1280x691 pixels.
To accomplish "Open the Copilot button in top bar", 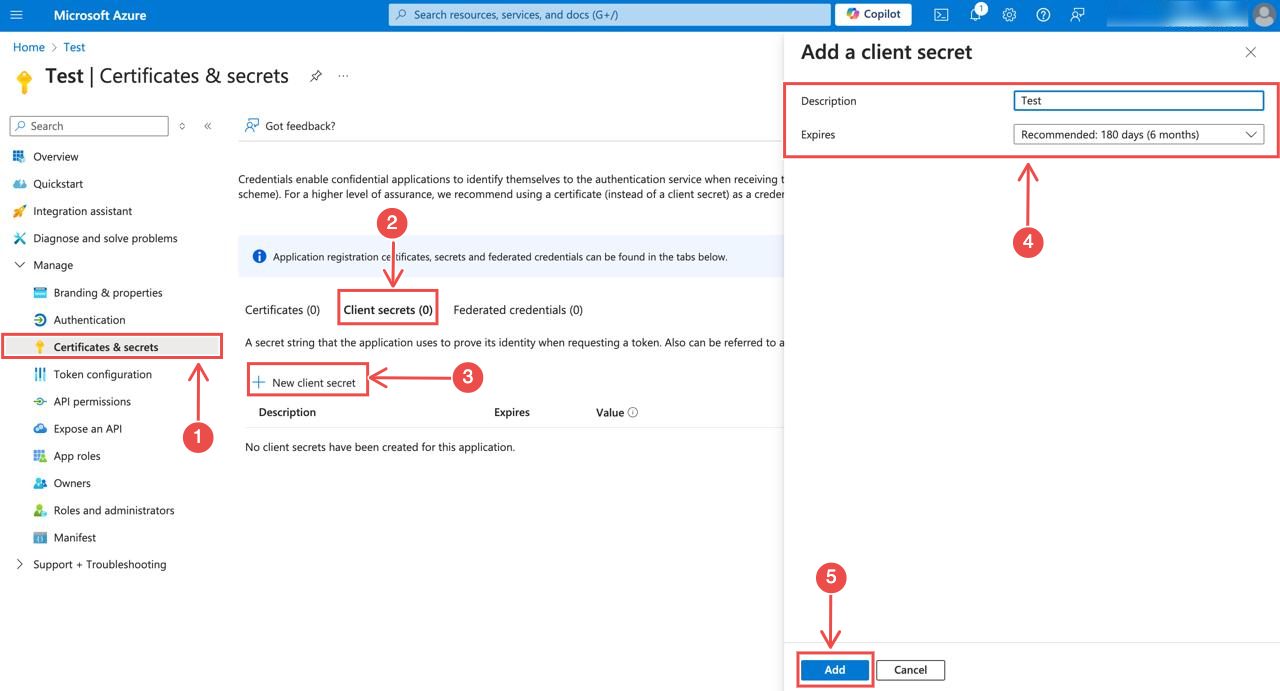I will coord(872,14).
